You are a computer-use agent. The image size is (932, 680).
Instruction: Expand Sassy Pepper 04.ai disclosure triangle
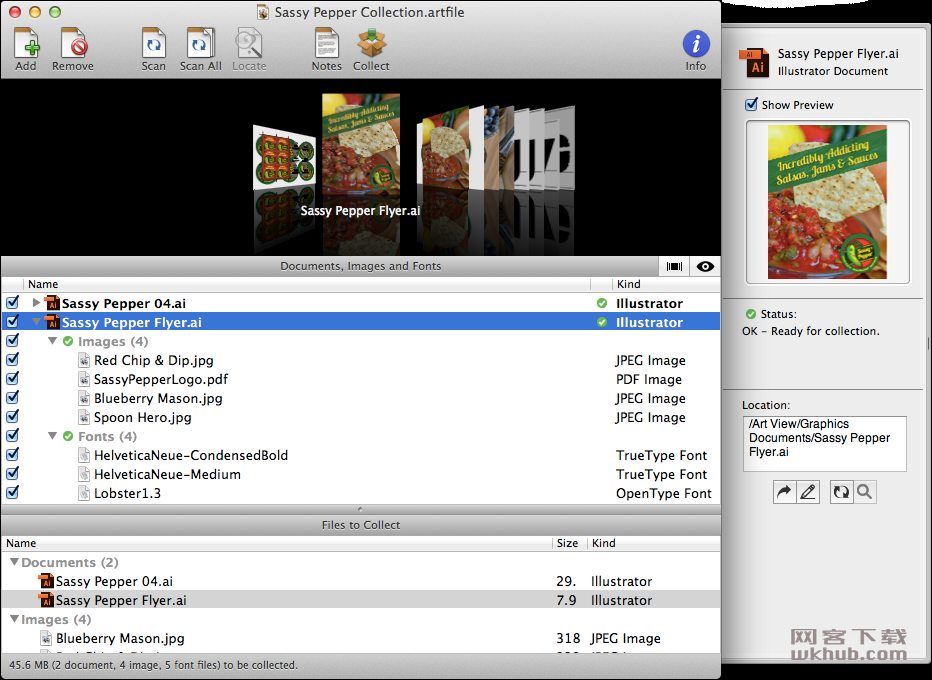[x=36, y=303]
